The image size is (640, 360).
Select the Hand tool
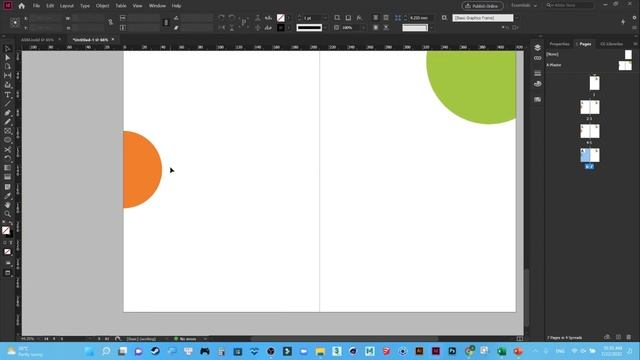click(x=7, y=204)
